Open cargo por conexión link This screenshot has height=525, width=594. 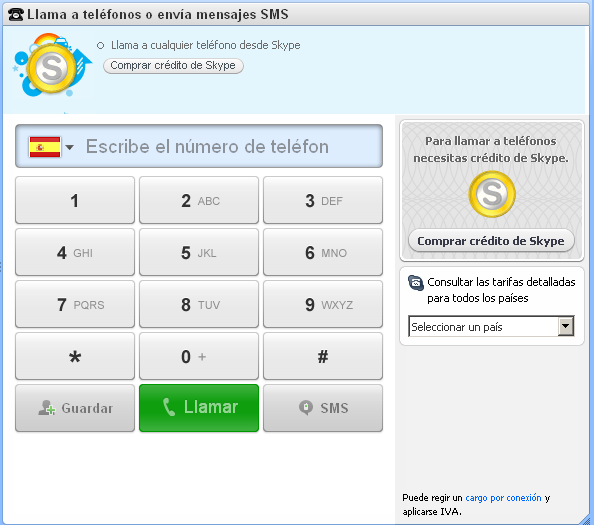[503, 498]
